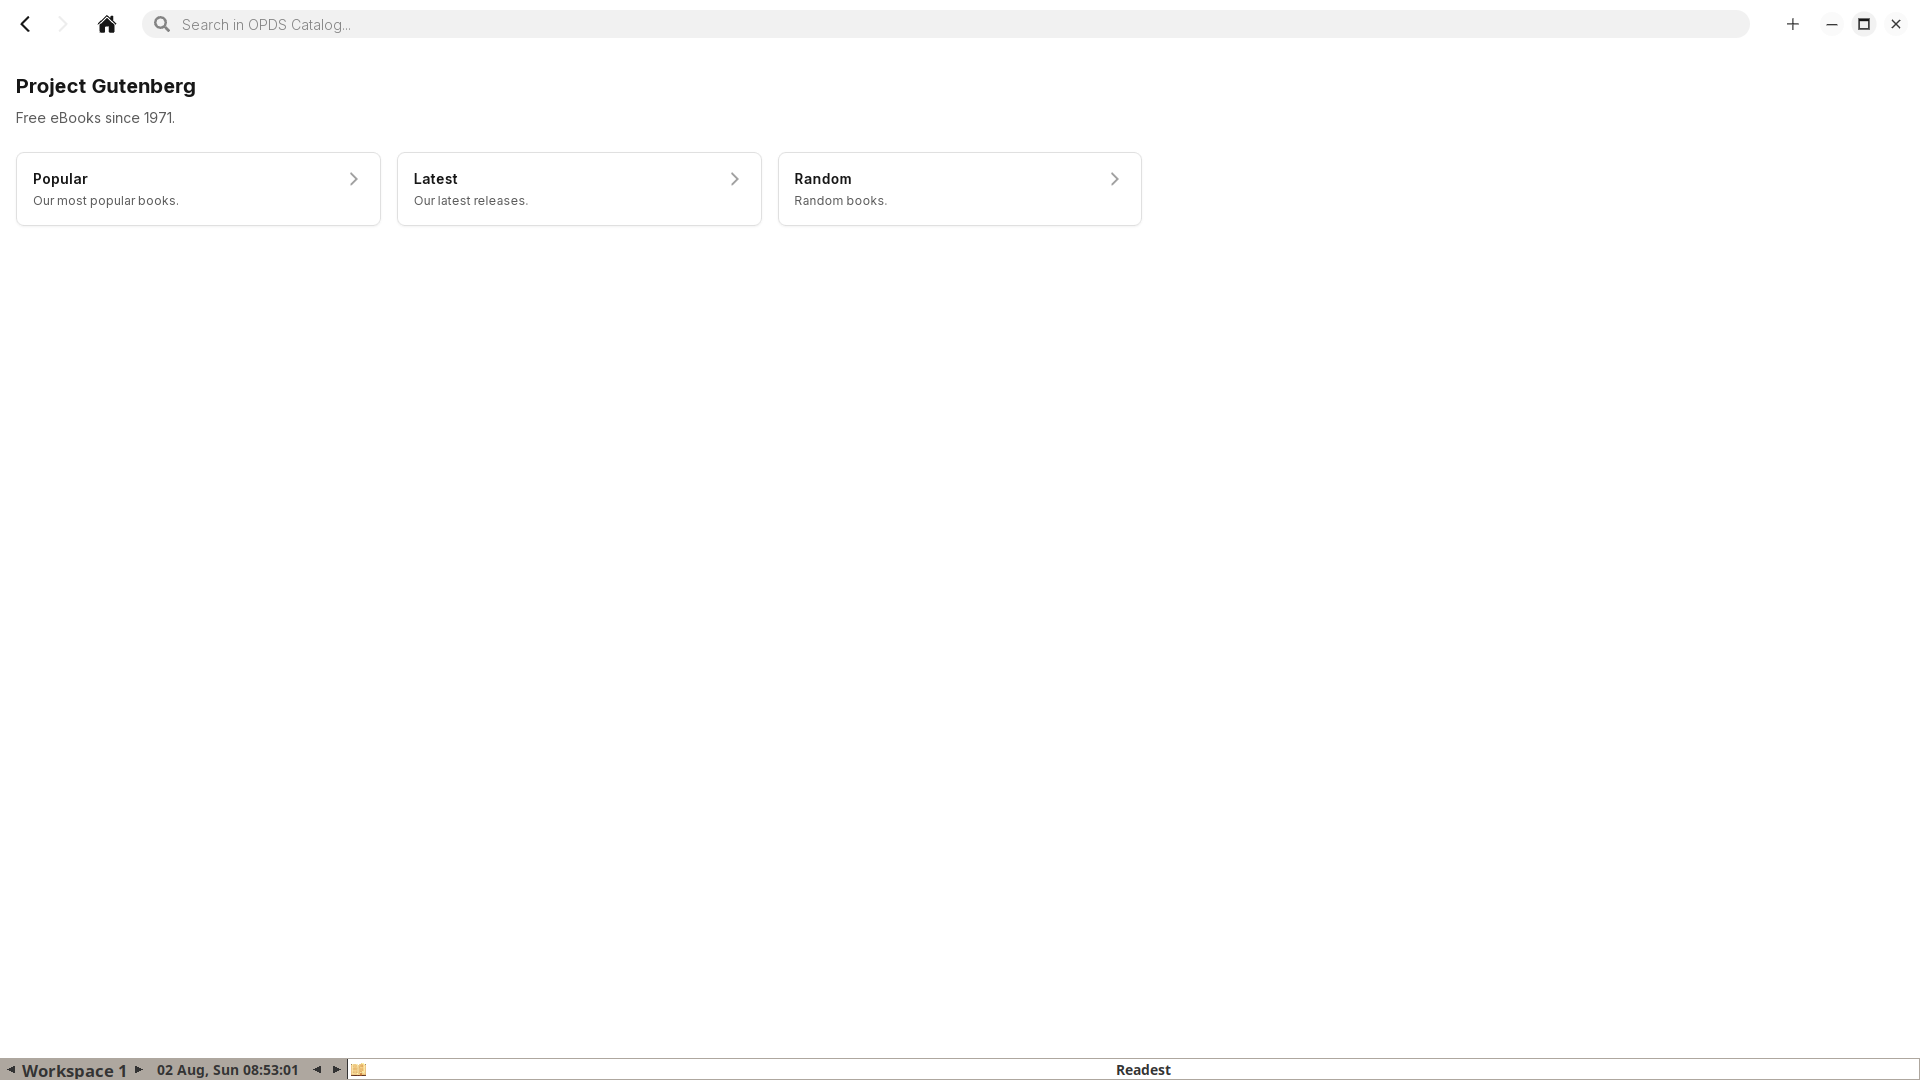Expand Popular with its chevron arrow

click(353, 179)
